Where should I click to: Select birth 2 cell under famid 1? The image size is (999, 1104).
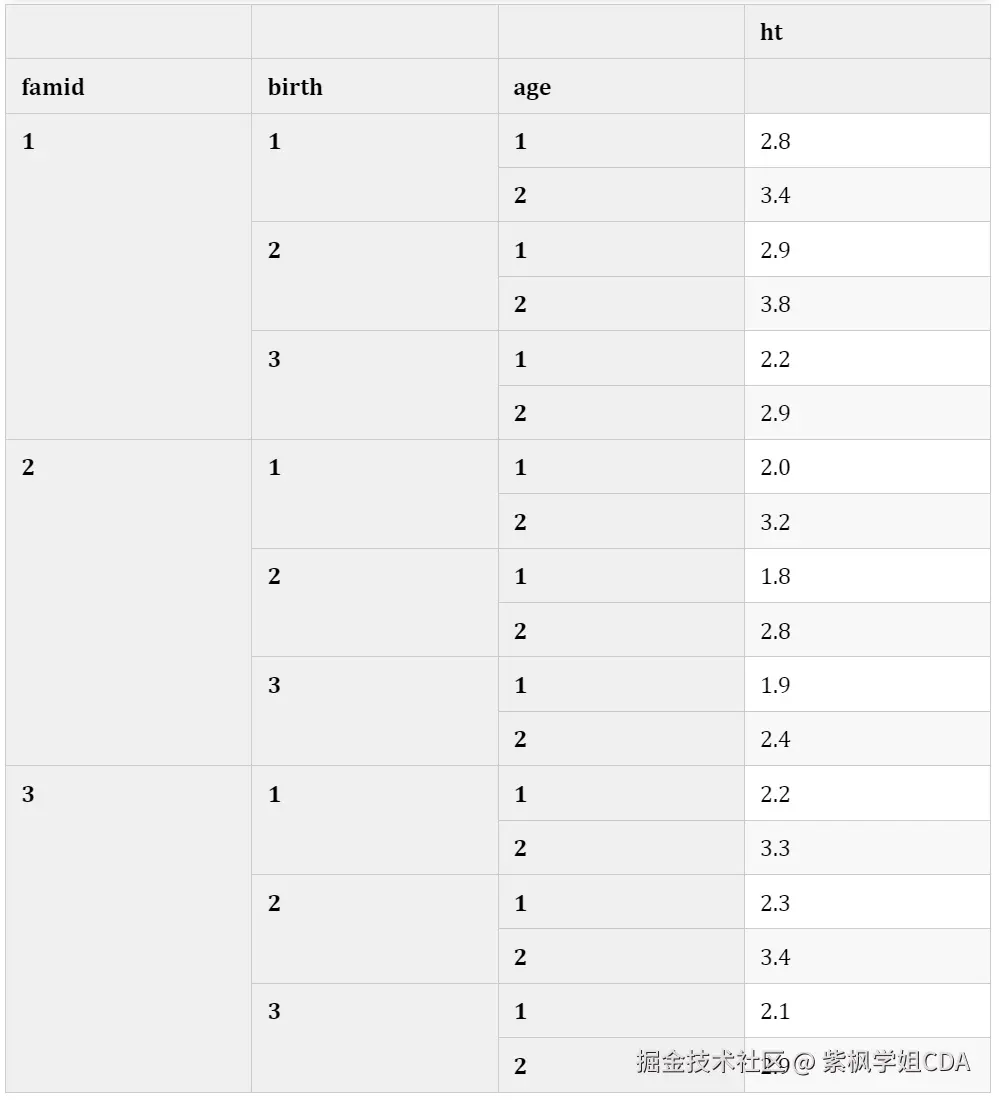point(374,276)
